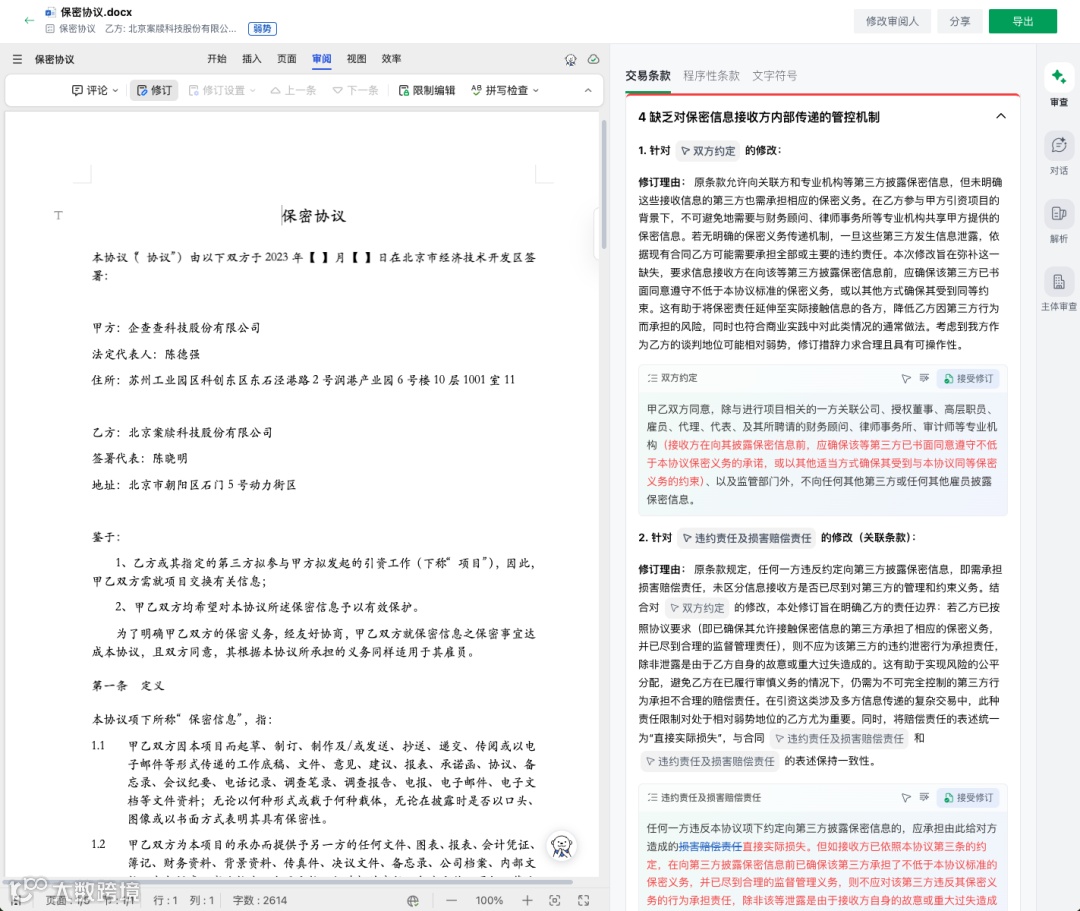Viewport: 1080px width, 911px height.
Task: Click 违约责任及损害赔偿责任 tag under heading 2
Action: [746, 538]
